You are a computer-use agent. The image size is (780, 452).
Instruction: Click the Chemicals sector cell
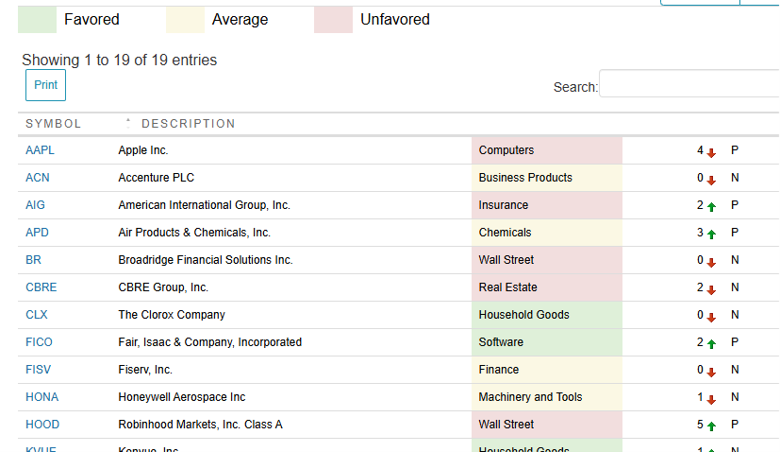point(547,232)
